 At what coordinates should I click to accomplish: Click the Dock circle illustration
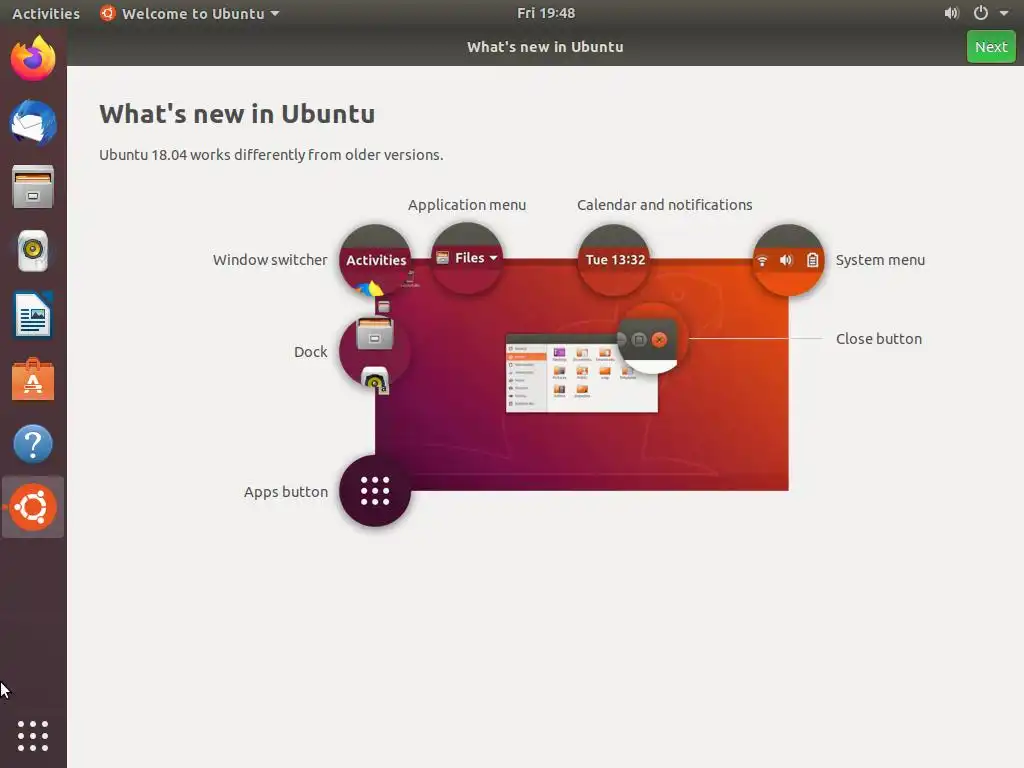coord(375,352)
